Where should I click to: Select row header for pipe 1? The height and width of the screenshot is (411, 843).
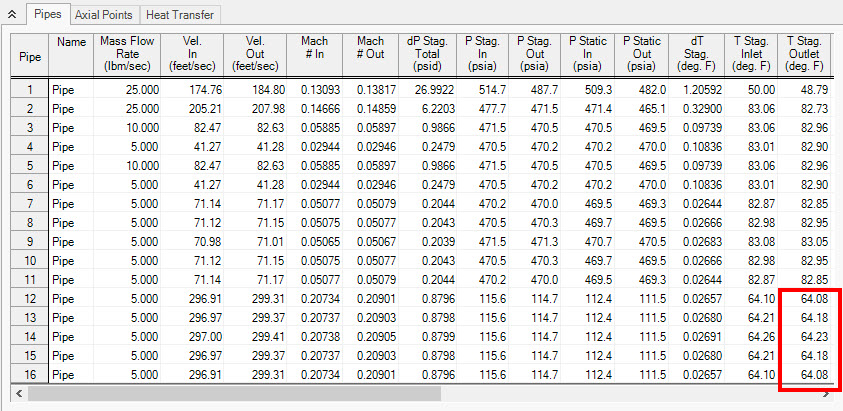pyautogui.click(x=30, y=90)
